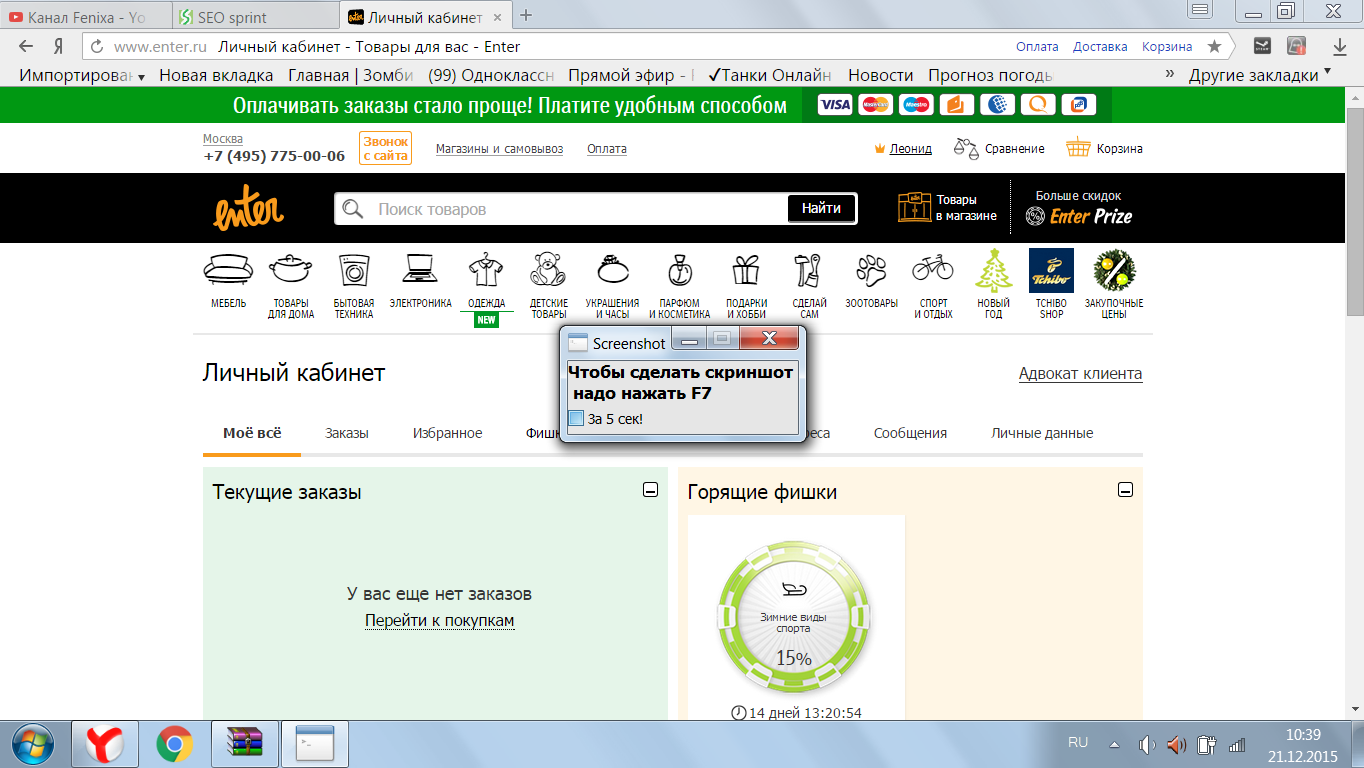Collapse the Горящие фишки panel

[1125, 490]
